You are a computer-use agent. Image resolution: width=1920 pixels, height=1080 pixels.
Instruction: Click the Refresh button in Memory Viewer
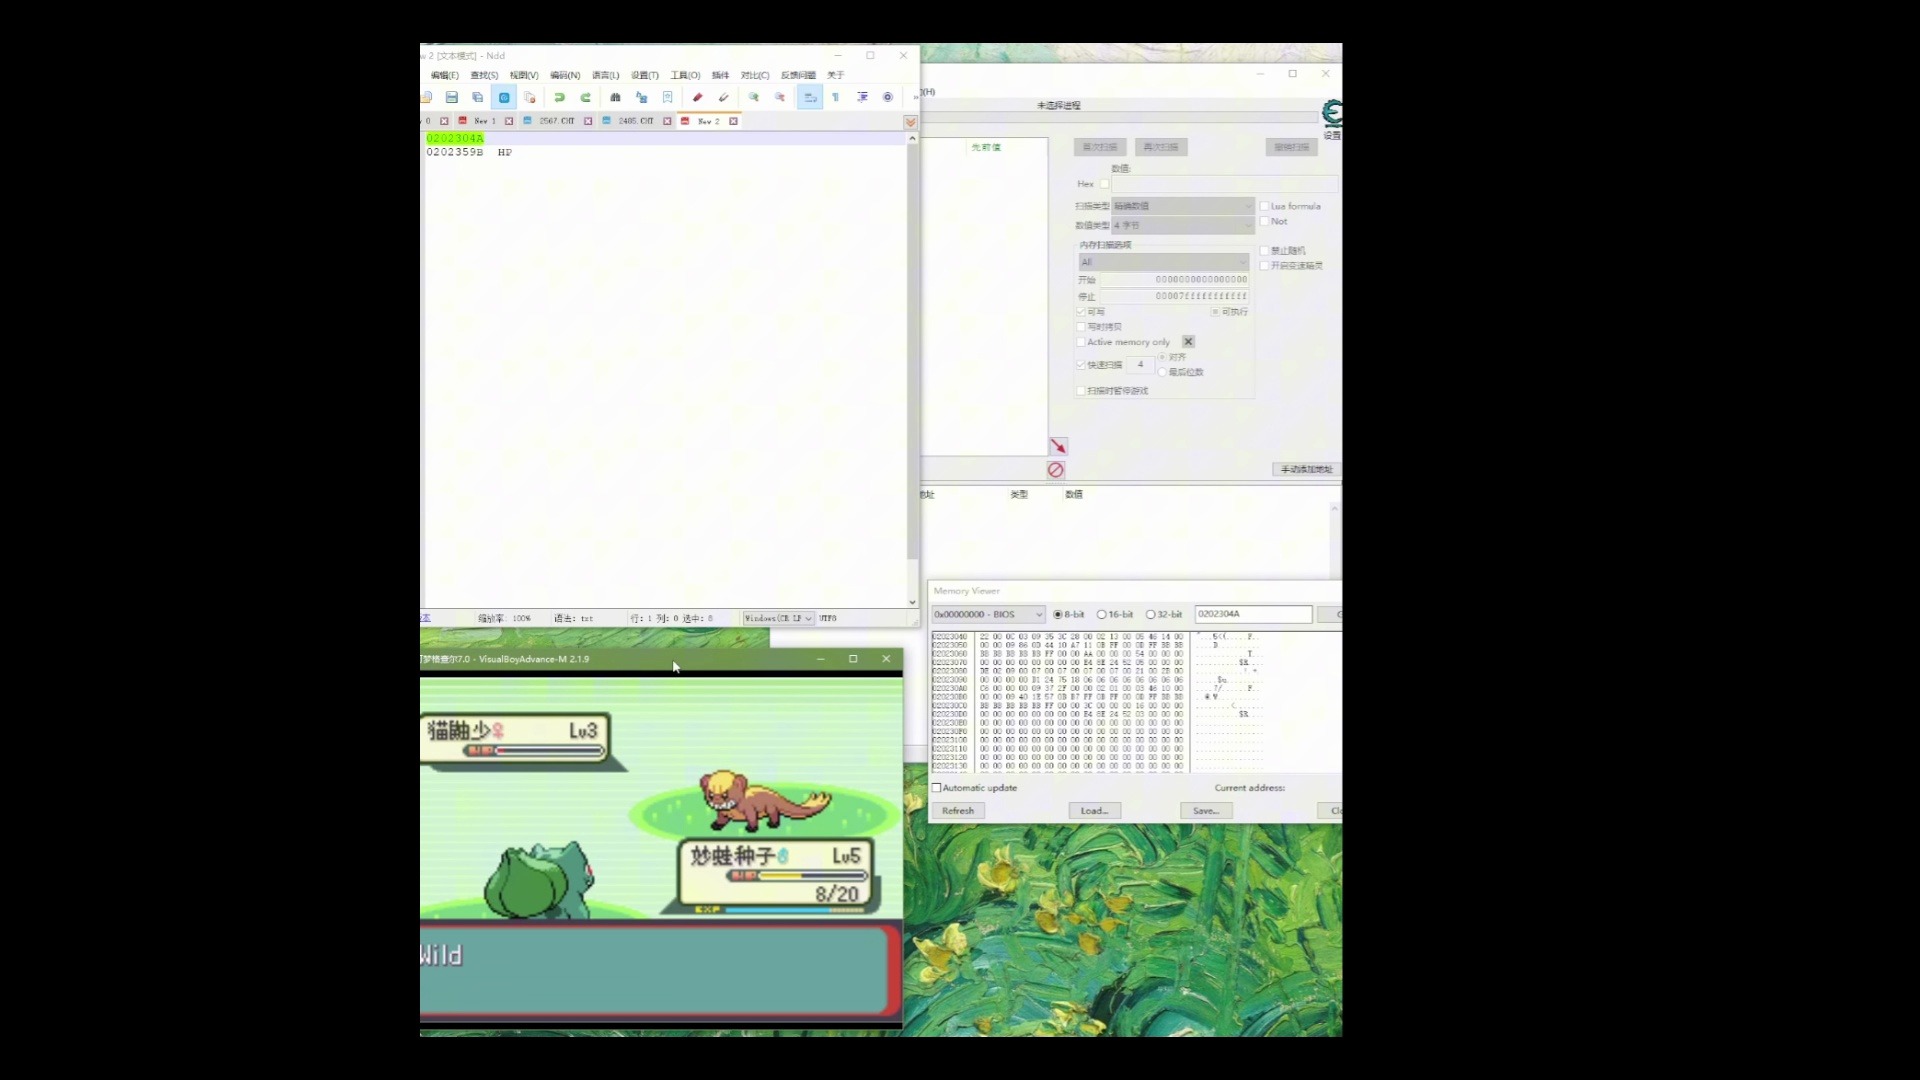[958, 811]
